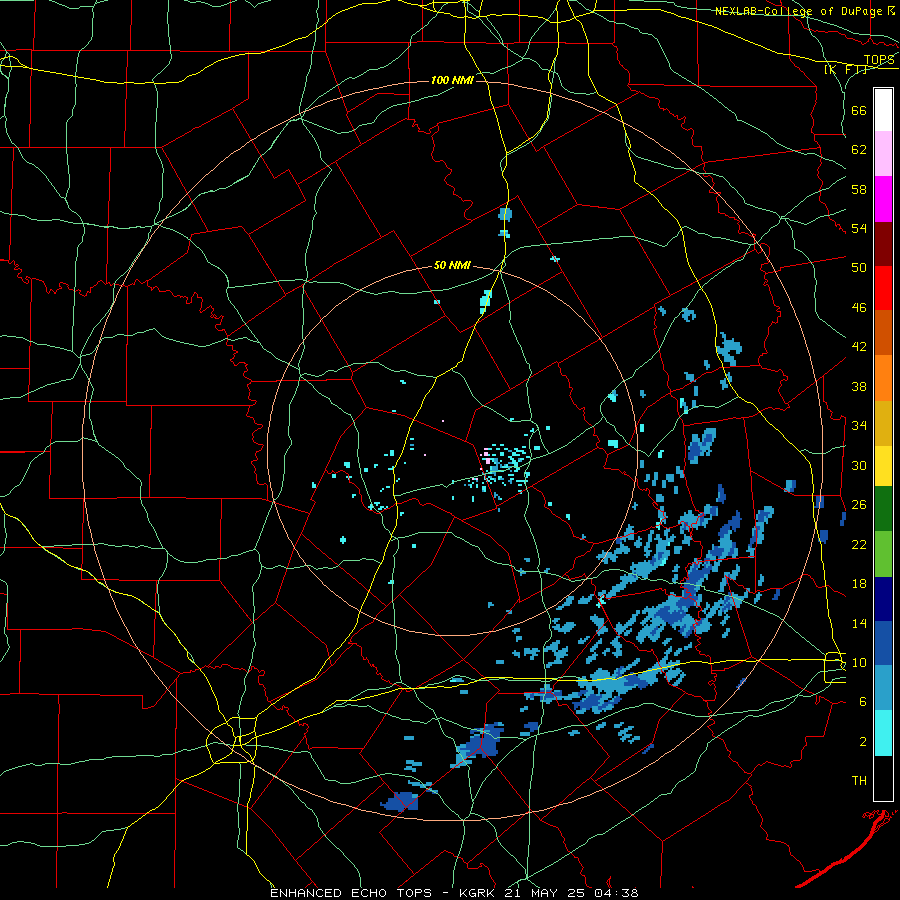
Task: Click the legend value '22'
Action: click(x=859, y=544)
